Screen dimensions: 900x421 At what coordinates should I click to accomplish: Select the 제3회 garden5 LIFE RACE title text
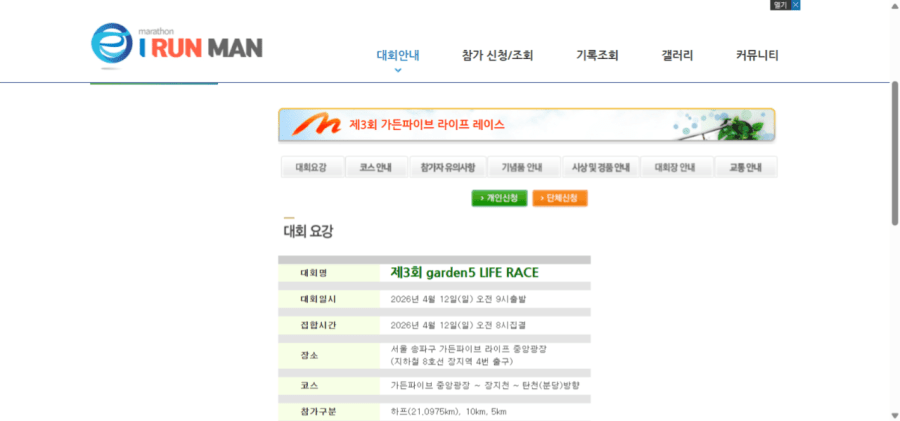point(464,273)
